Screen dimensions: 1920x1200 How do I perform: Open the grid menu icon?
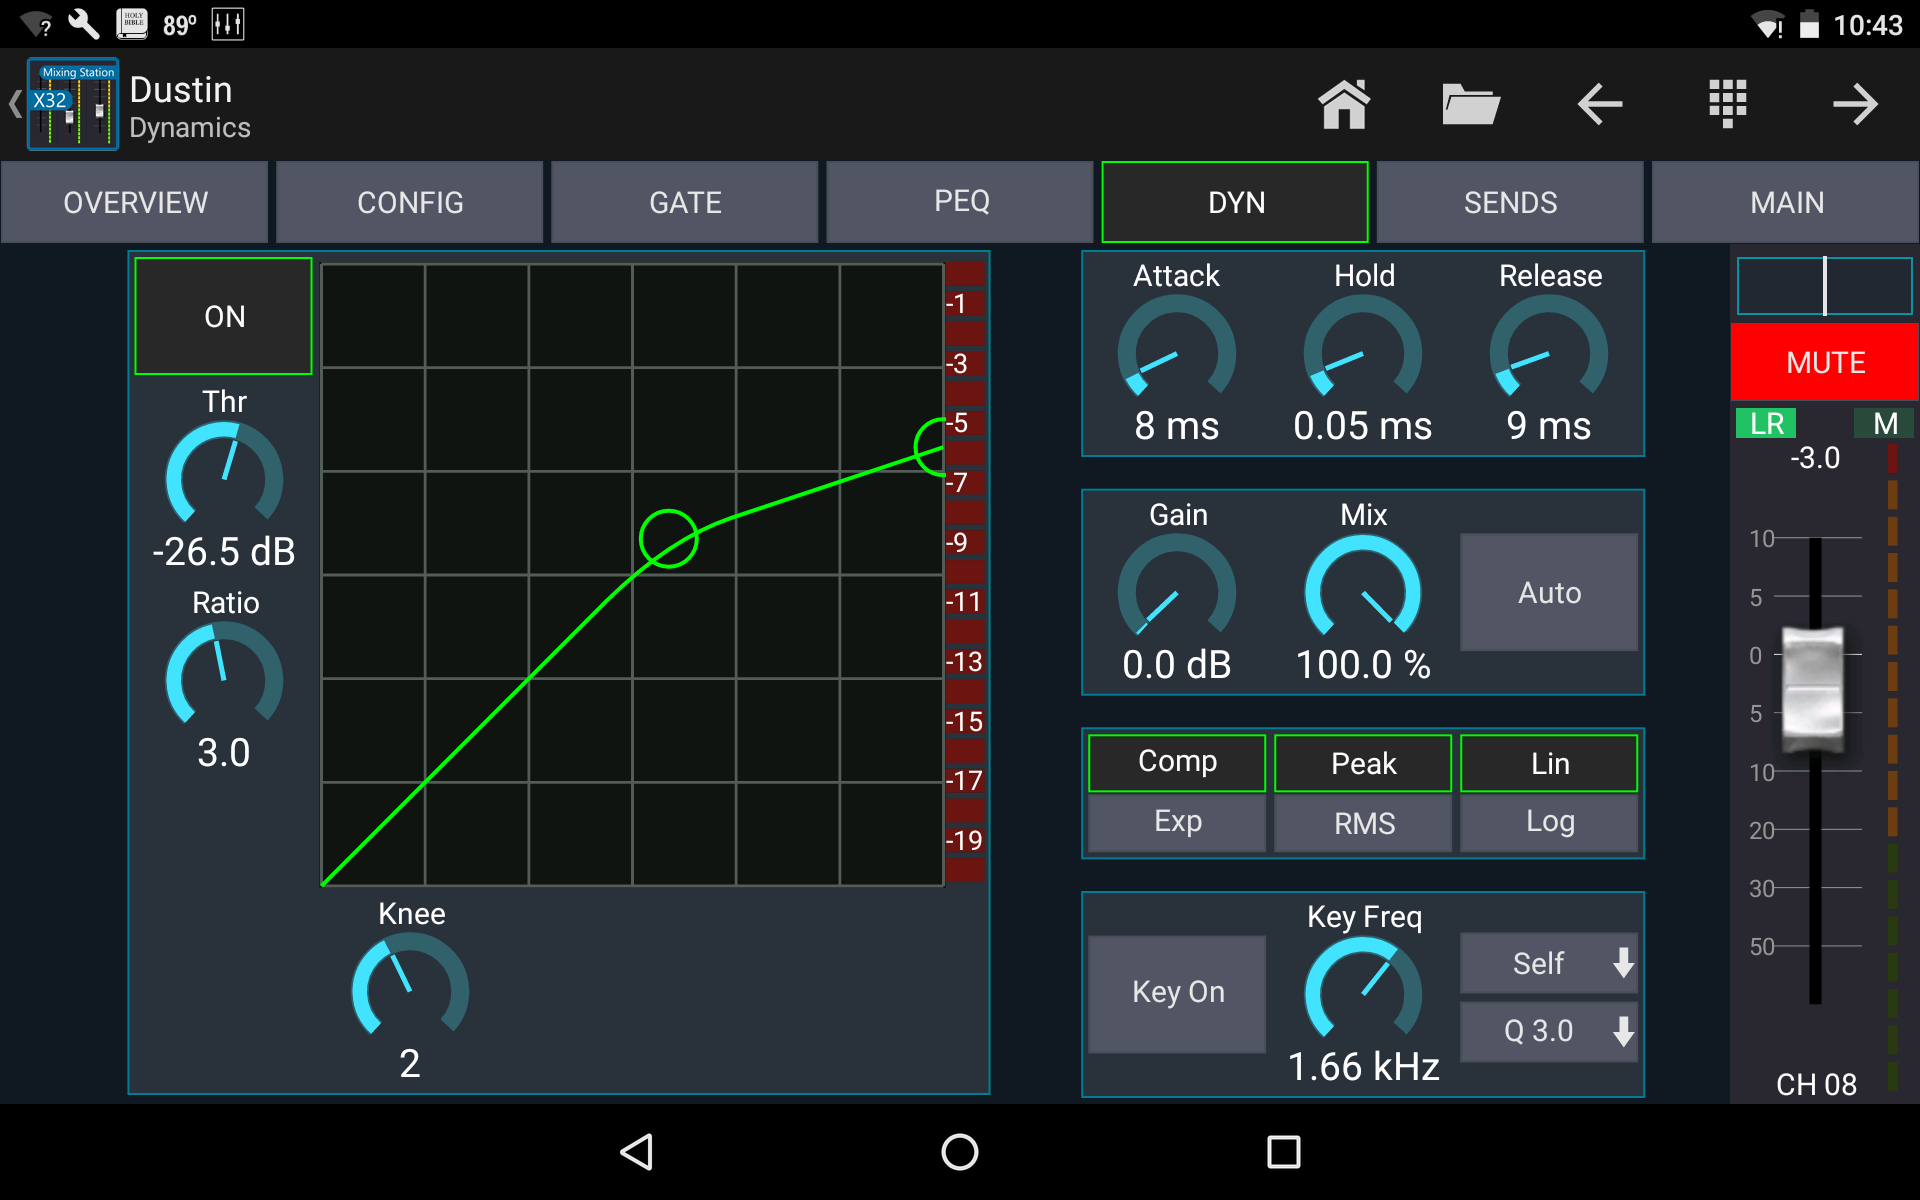1727,104
